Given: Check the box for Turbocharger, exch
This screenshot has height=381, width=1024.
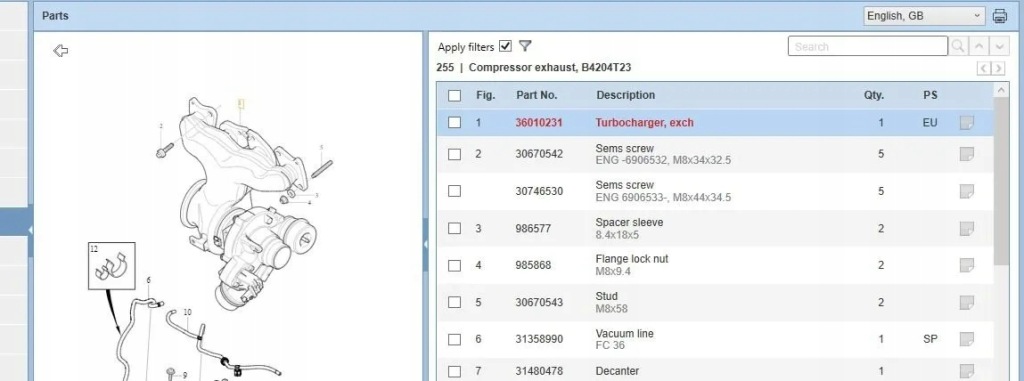Looking at the screenshot, I should [455, 122].
